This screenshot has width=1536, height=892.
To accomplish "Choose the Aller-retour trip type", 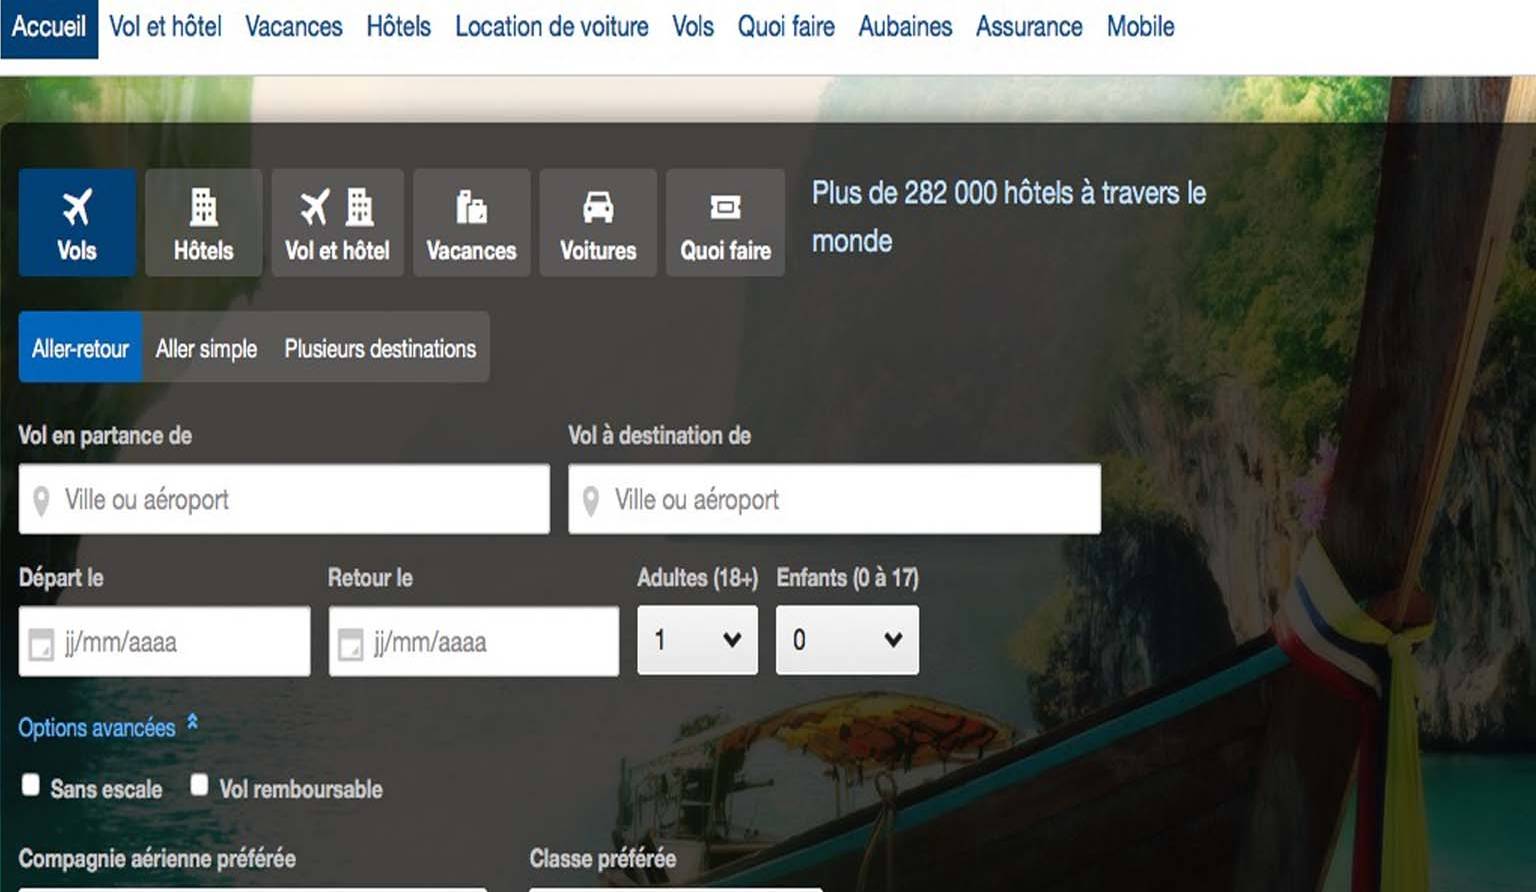I will tap(81, 347).
